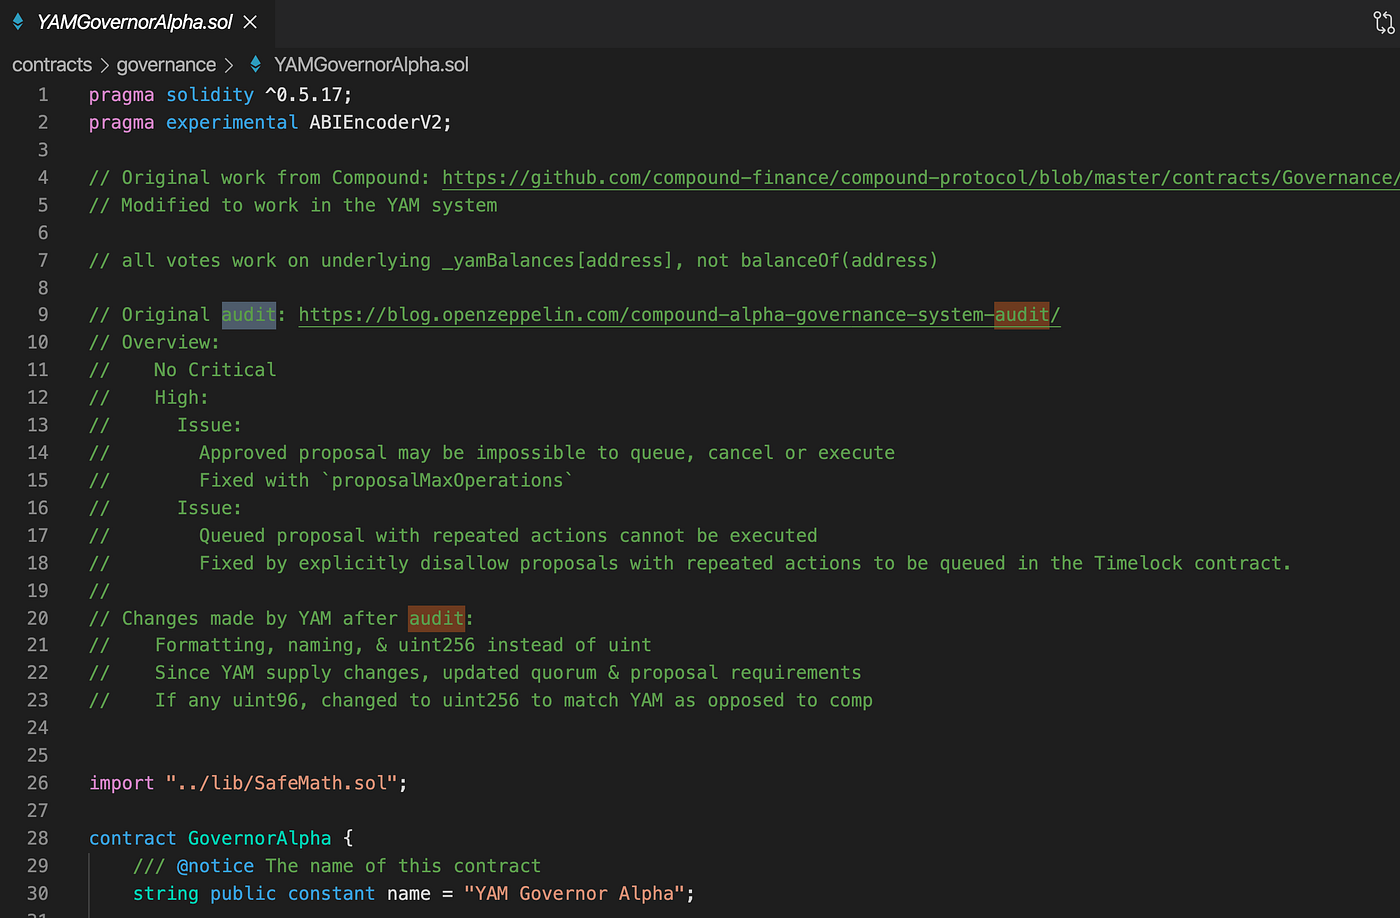This screenshot has width=1400, height=918.
Task: Click '@notice' tag on line 29
Action: pos(216,866)
